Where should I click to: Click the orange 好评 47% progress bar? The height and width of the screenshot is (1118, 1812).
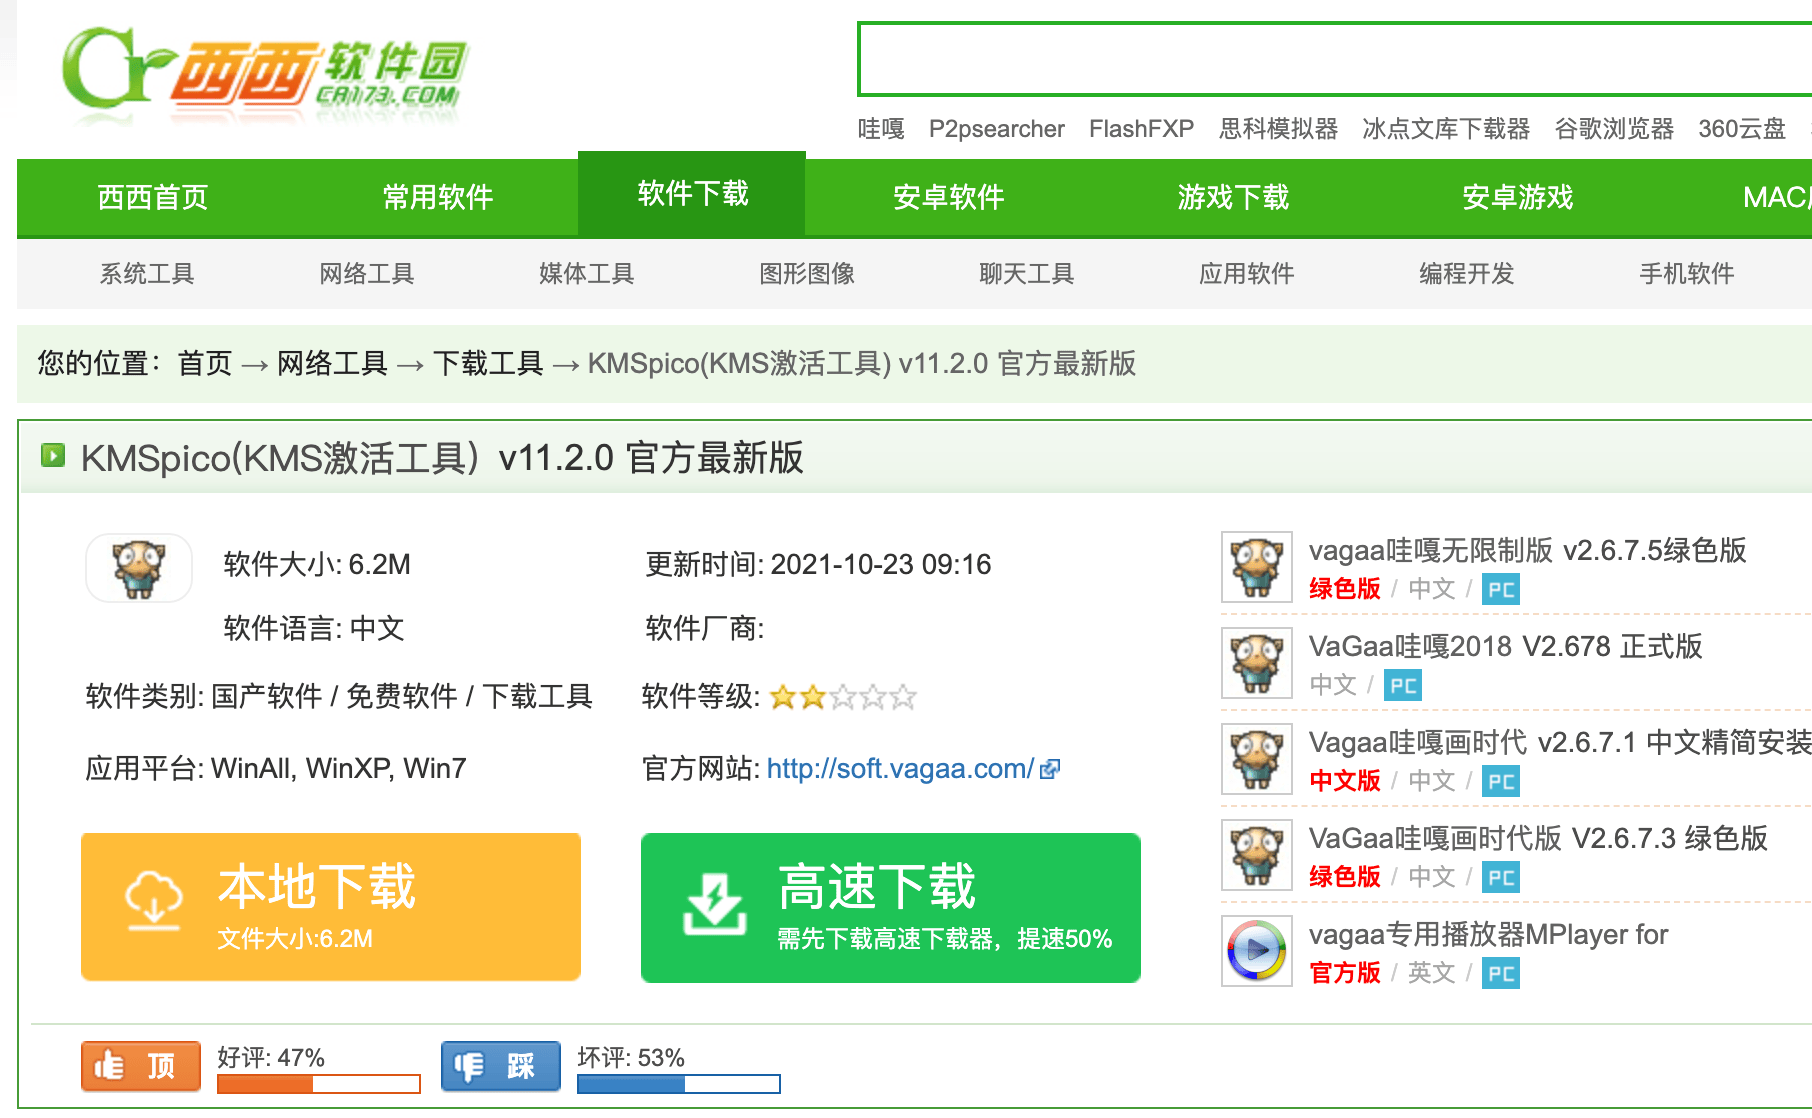(x=319, y=1084)
